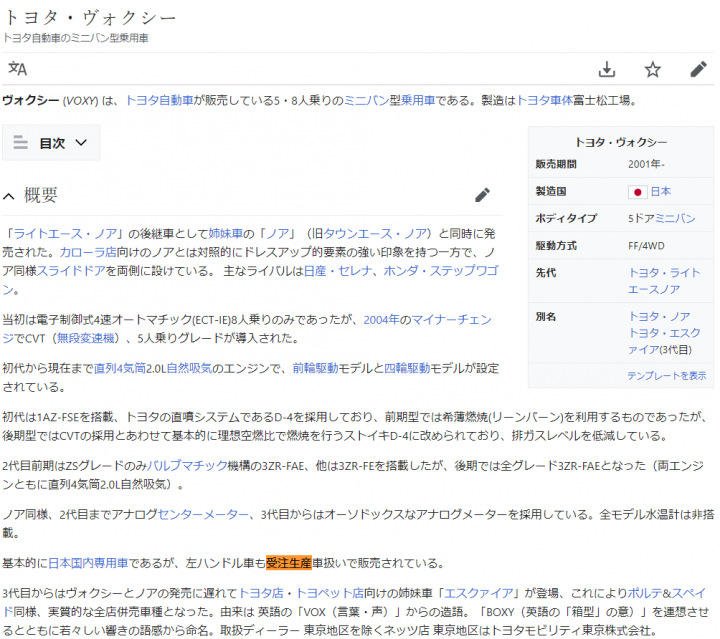The image size is (720, 639).
Task: Open the 2004年 link
Action: [x=382, y=320]
